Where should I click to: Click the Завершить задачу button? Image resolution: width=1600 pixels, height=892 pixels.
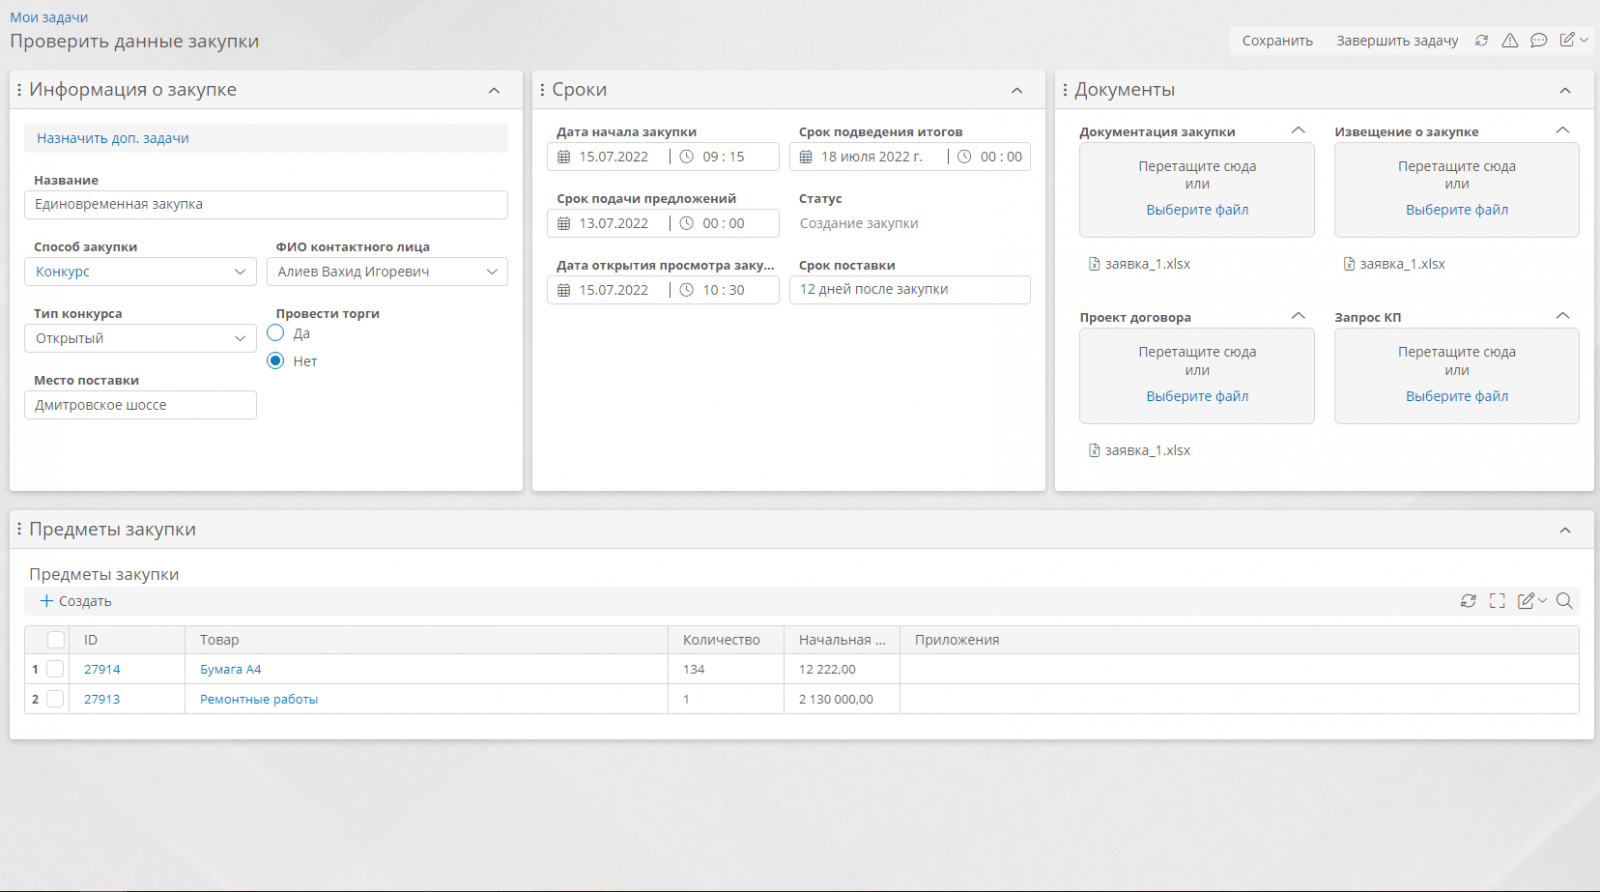point(1397,41)
